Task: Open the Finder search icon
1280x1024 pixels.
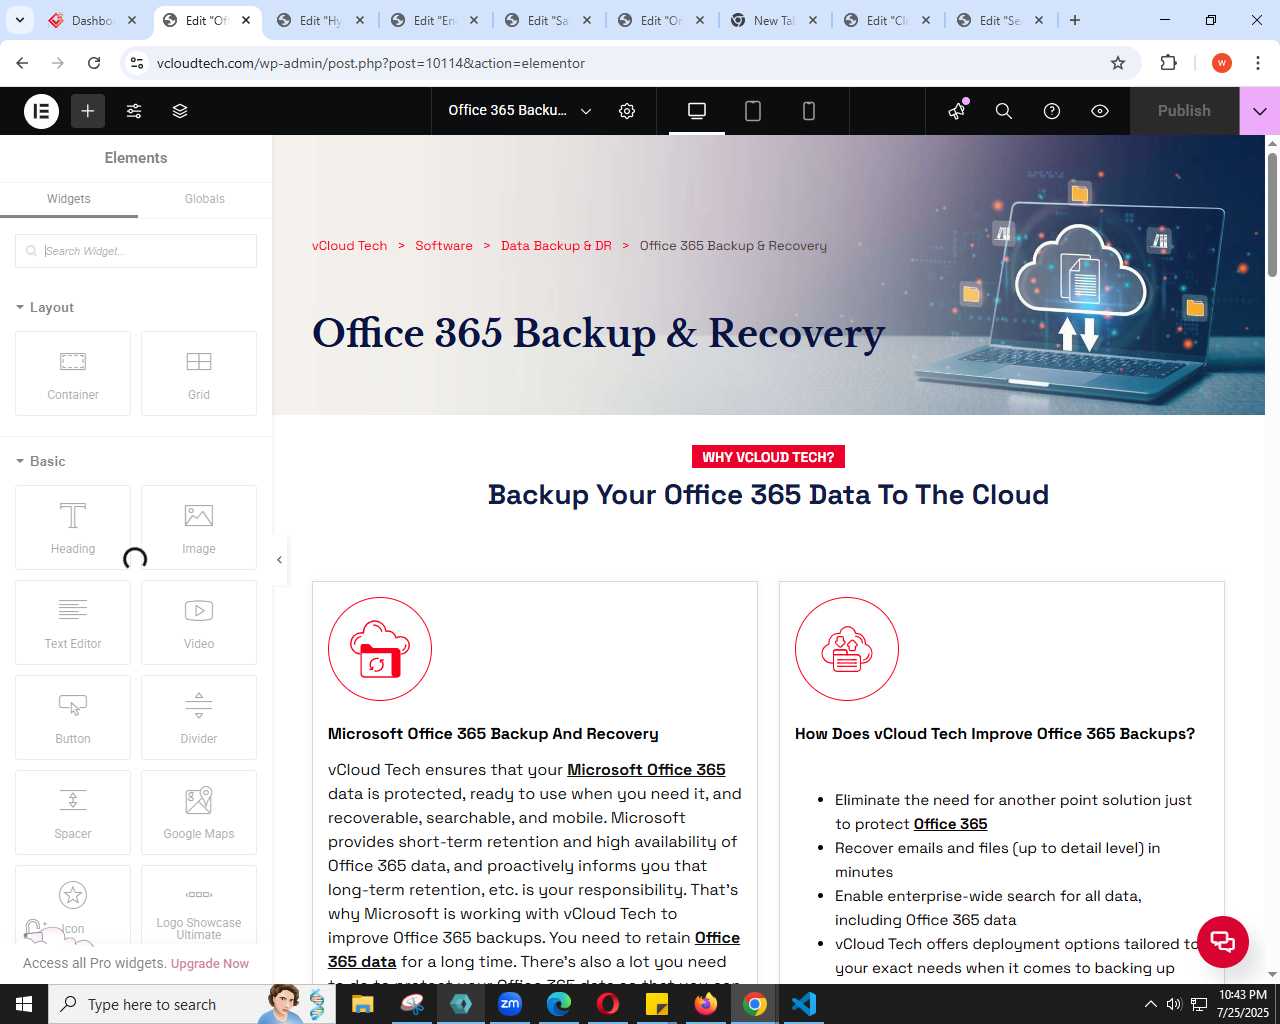Action: coord(1004,111)
